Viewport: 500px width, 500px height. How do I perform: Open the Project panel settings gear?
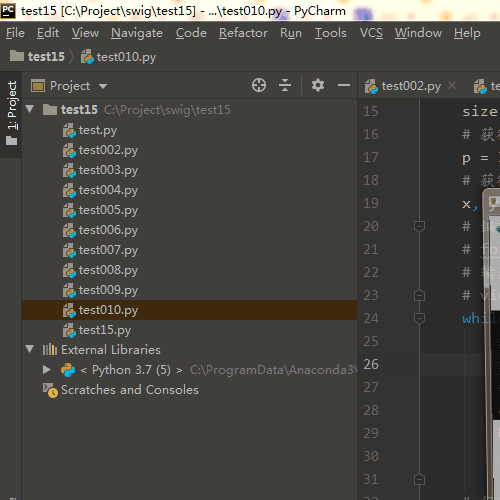pyautogui.click(x=318, y=85)
